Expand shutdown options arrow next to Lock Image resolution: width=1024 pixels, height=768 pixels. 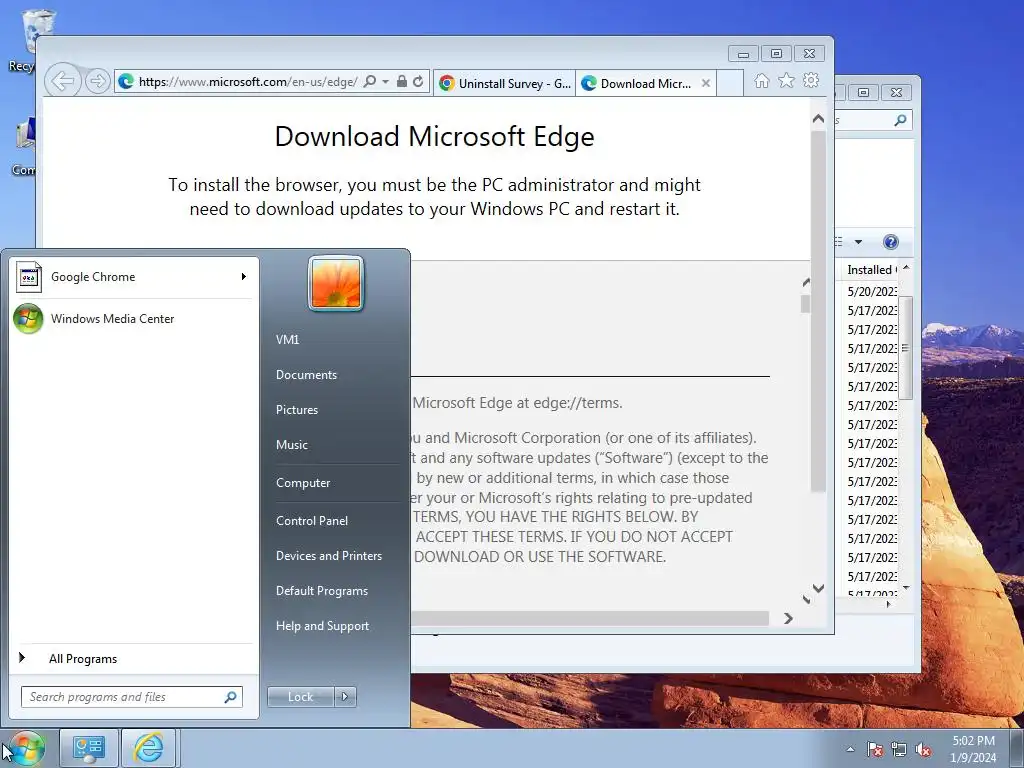[x=345, y=697]
